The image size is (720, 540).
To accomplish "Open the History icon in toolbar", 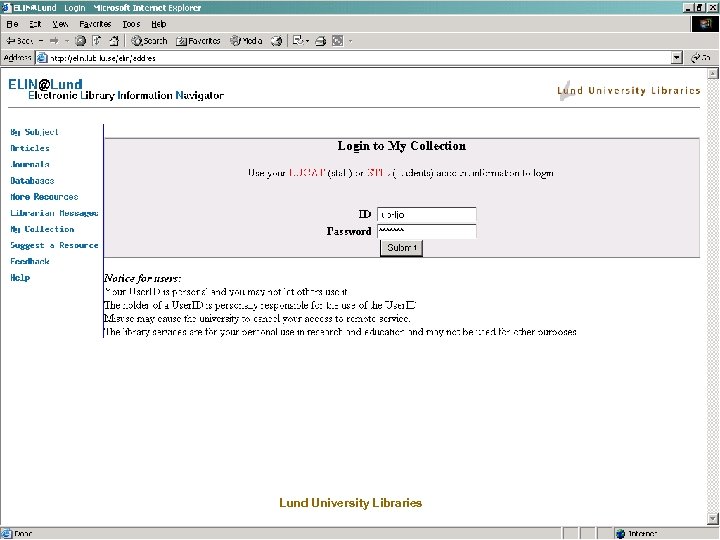I will tap(276, 41).
